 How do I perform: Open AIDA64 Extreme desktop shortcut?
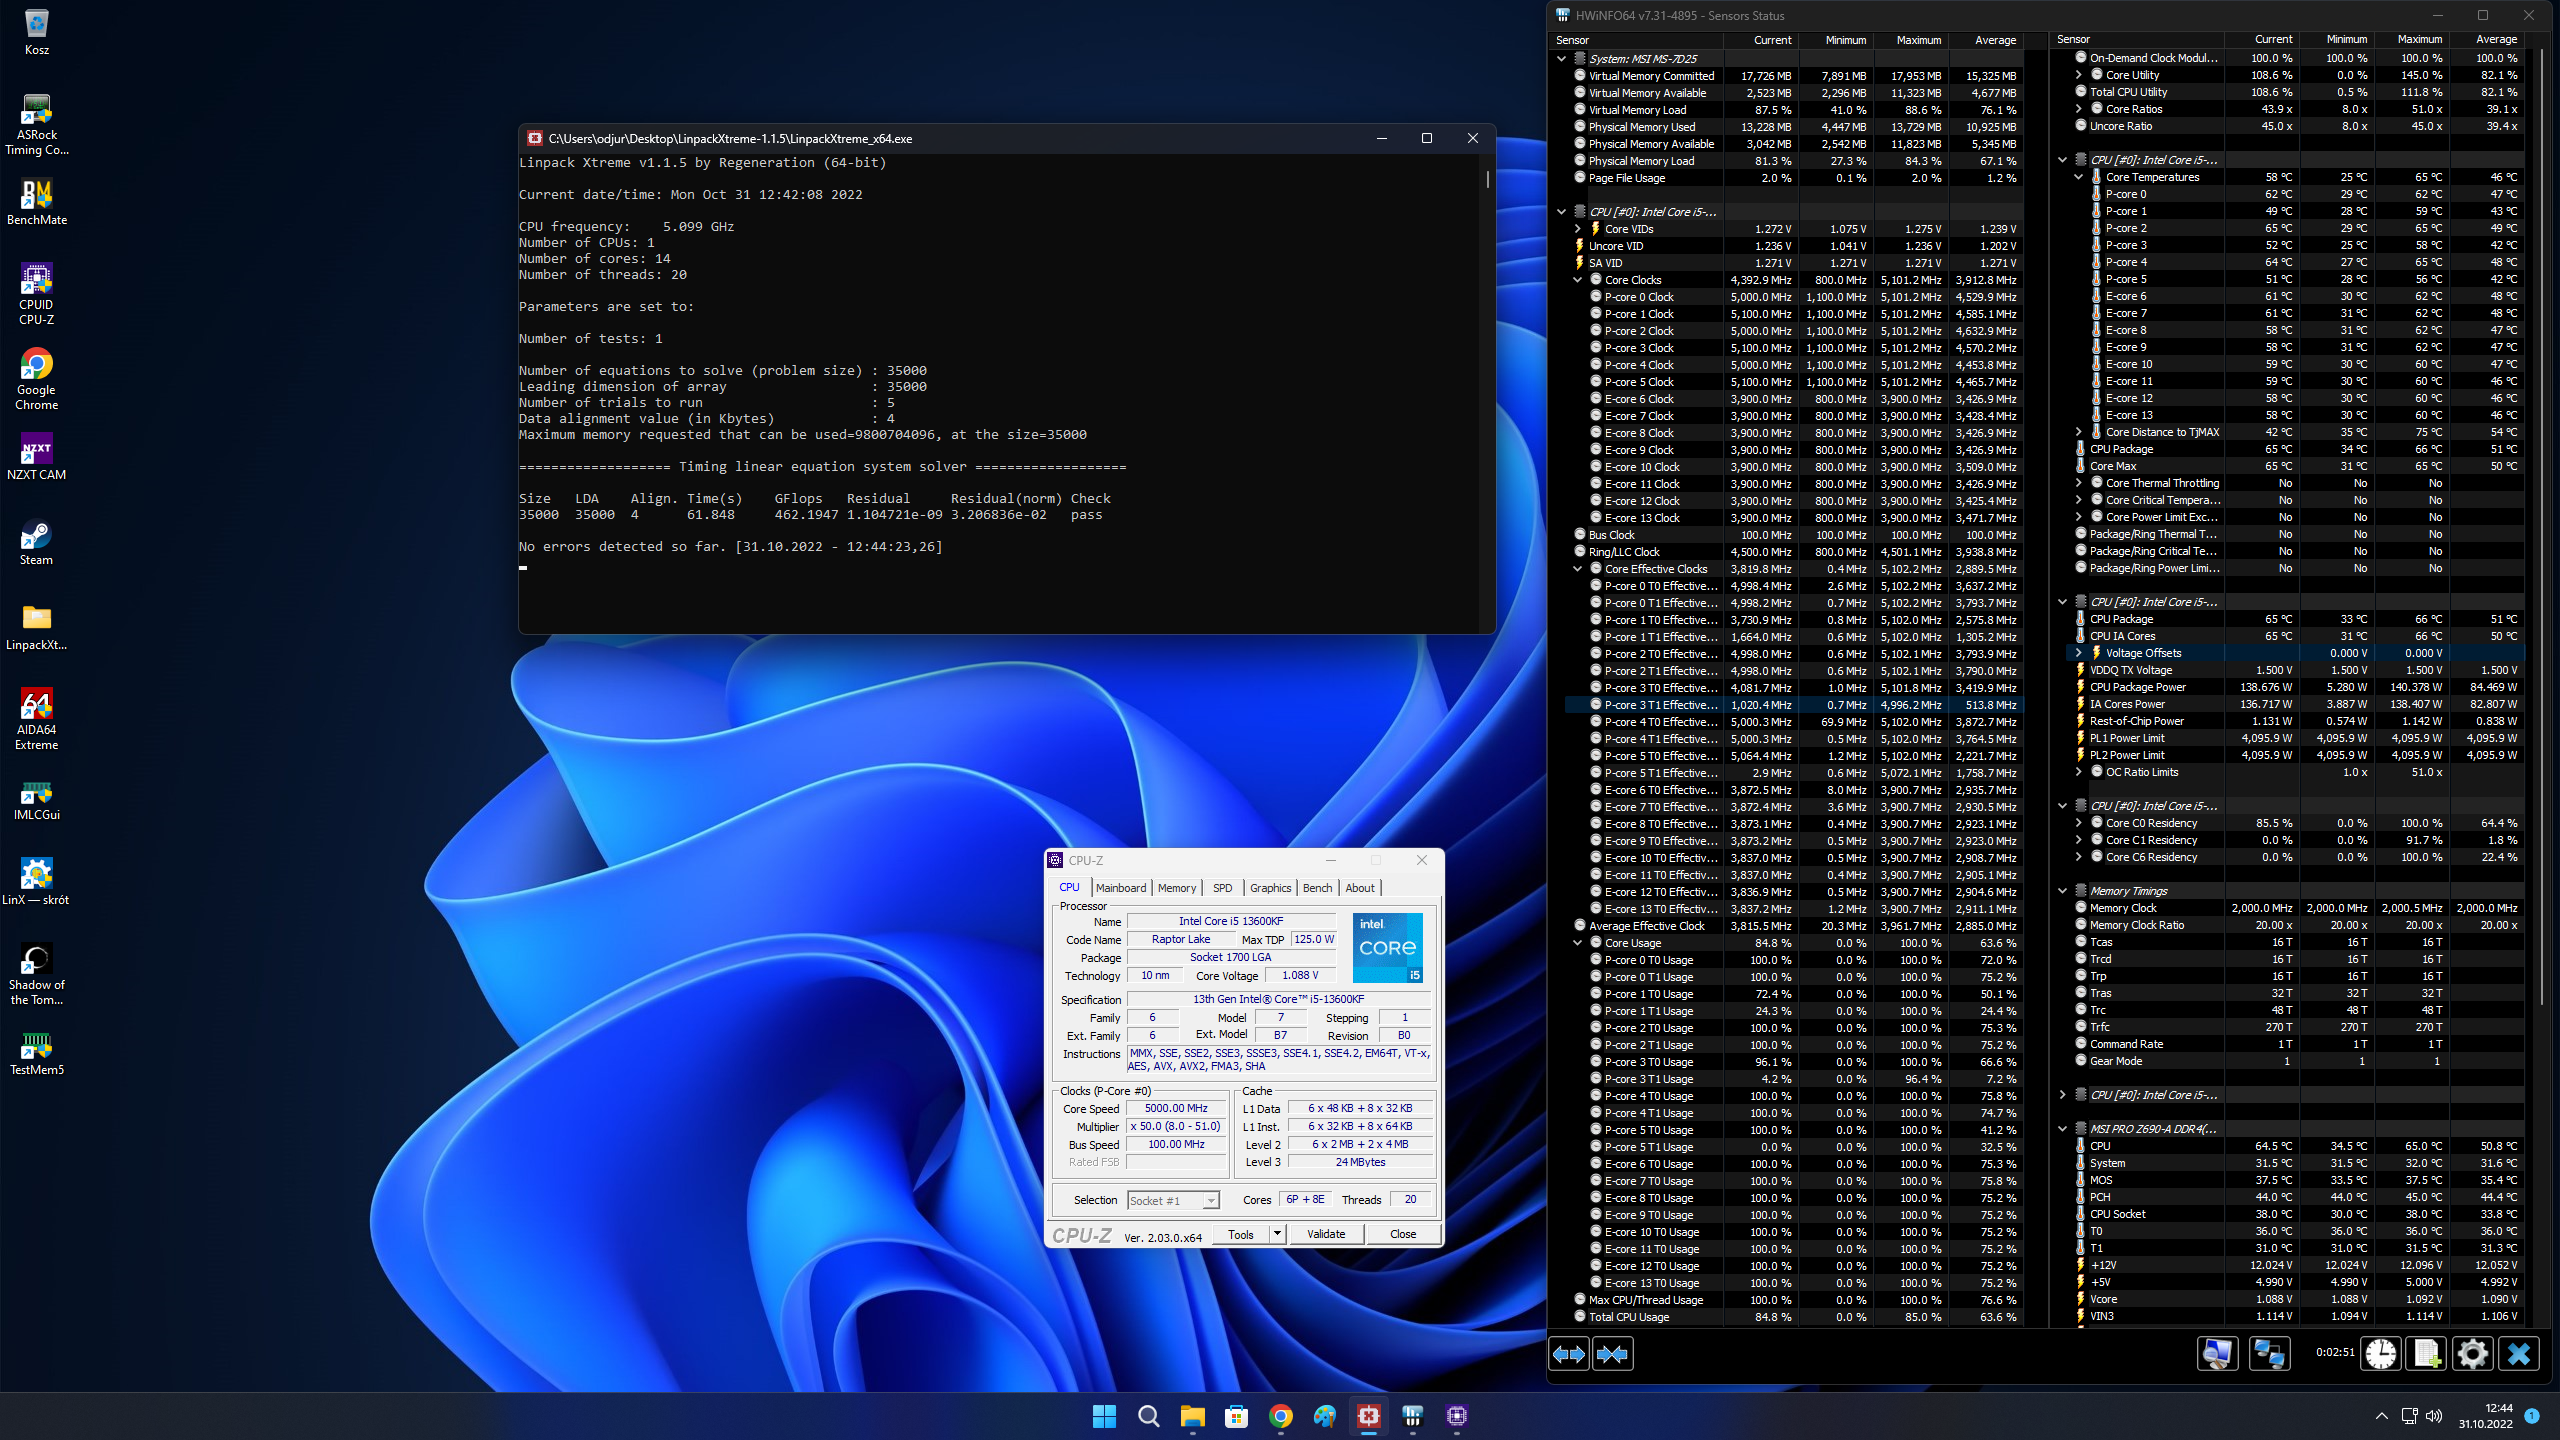[x=37, y=719]
